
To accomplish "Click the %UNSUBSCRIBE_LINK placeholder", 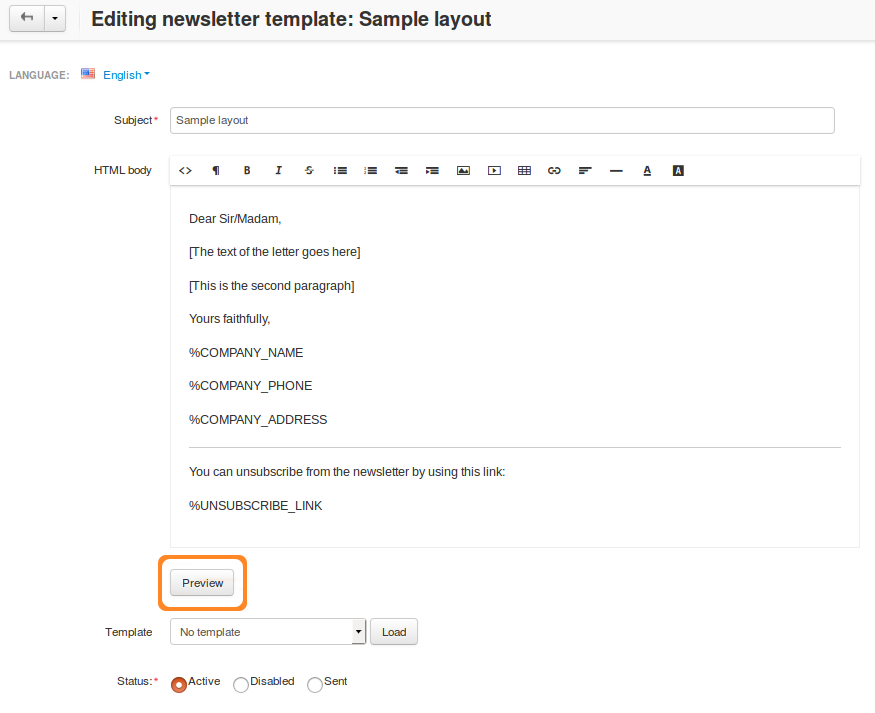I will tap(256, 505).
